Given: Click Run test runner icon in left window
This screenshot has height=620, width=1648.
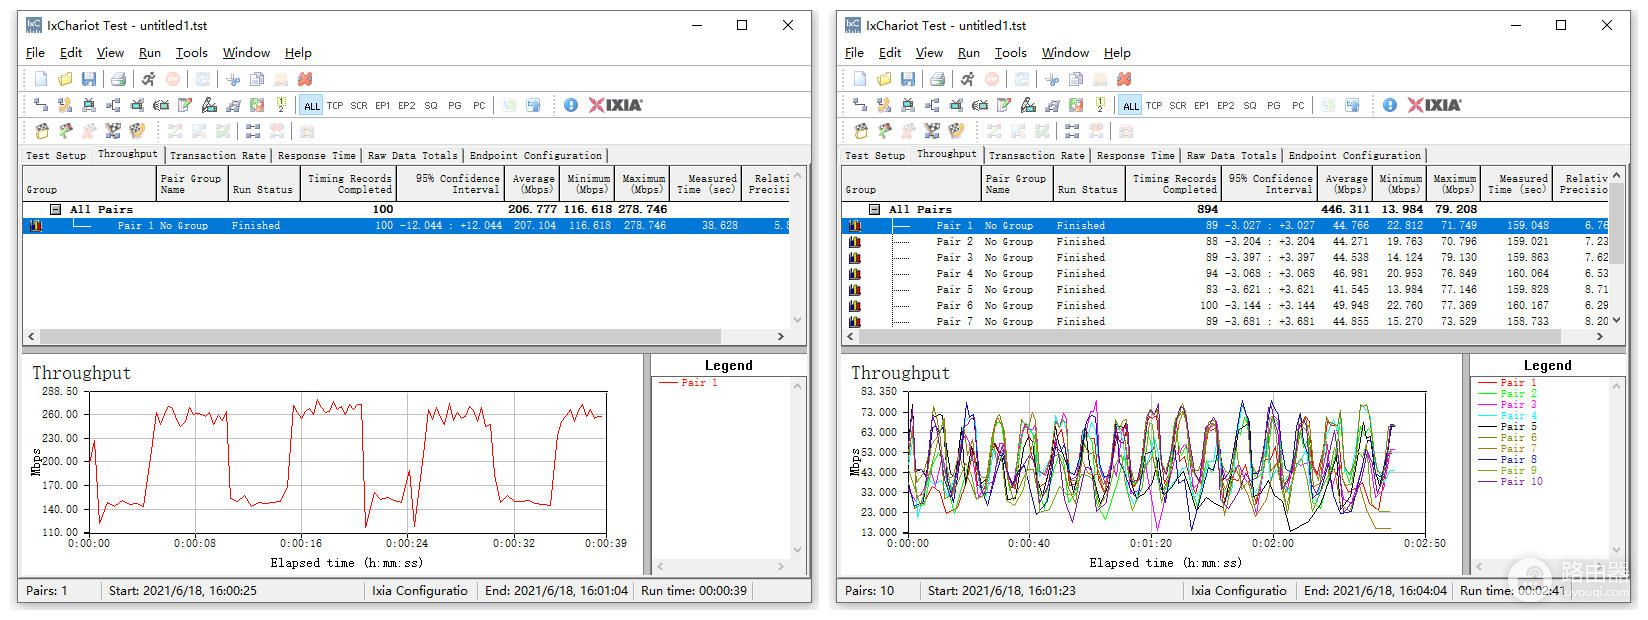Looking at the screenshot, I should [148, 79].
